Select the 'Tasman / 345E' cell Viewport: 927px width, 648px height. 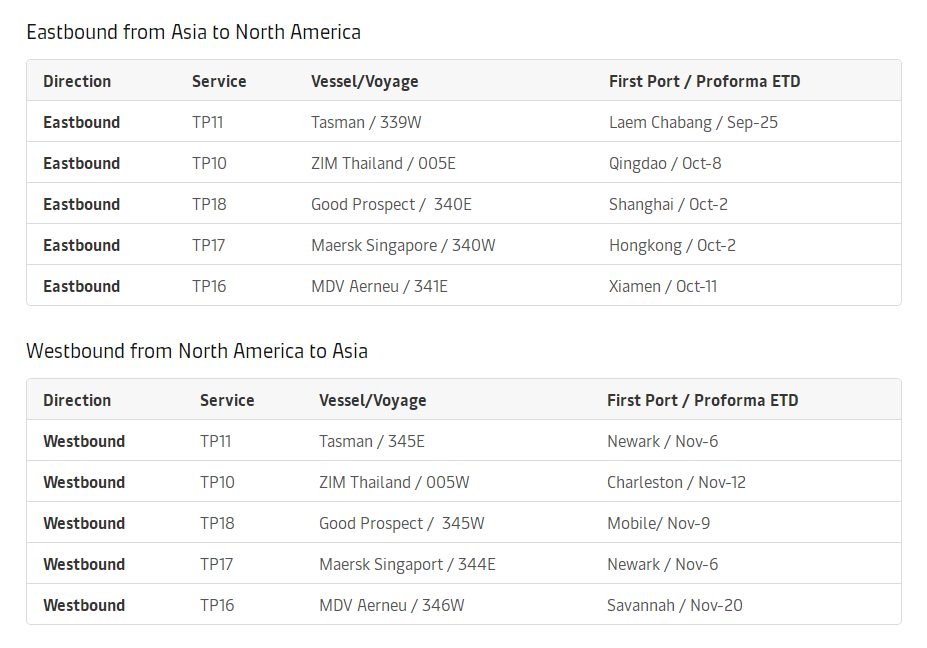[x=372, y=442]
